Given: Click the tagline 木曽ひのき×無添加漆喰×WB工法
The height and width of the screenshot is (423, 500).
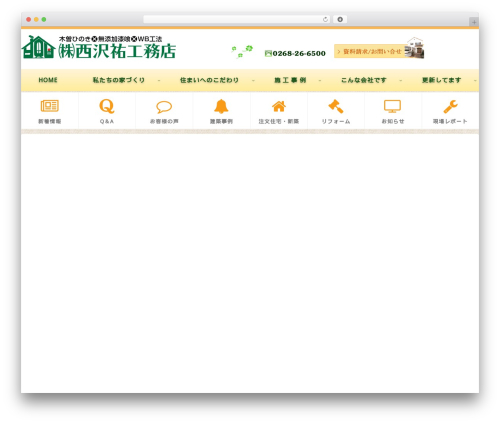Looking at the screenshot, I should click(x=110, y=39).
